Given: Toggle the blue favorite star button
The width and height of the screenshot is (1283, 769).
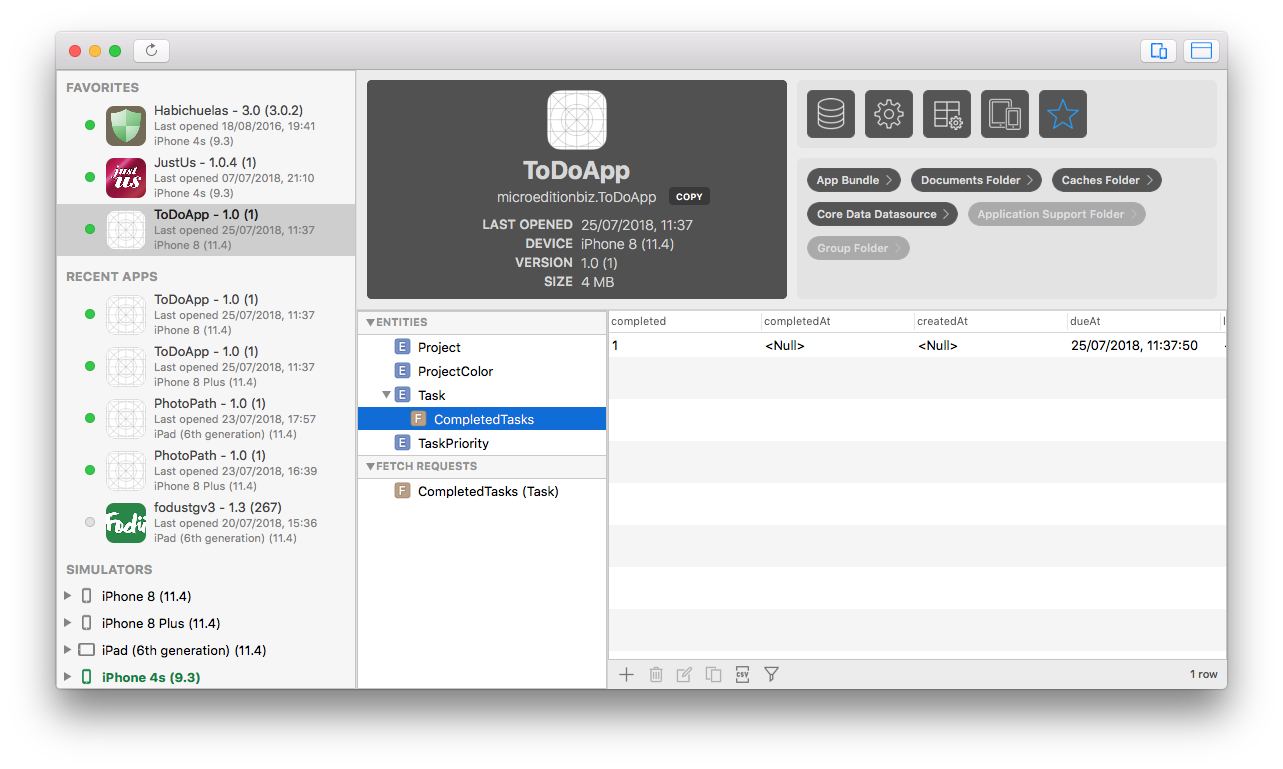Looking at the screenshot, I should click(1062, 114).
